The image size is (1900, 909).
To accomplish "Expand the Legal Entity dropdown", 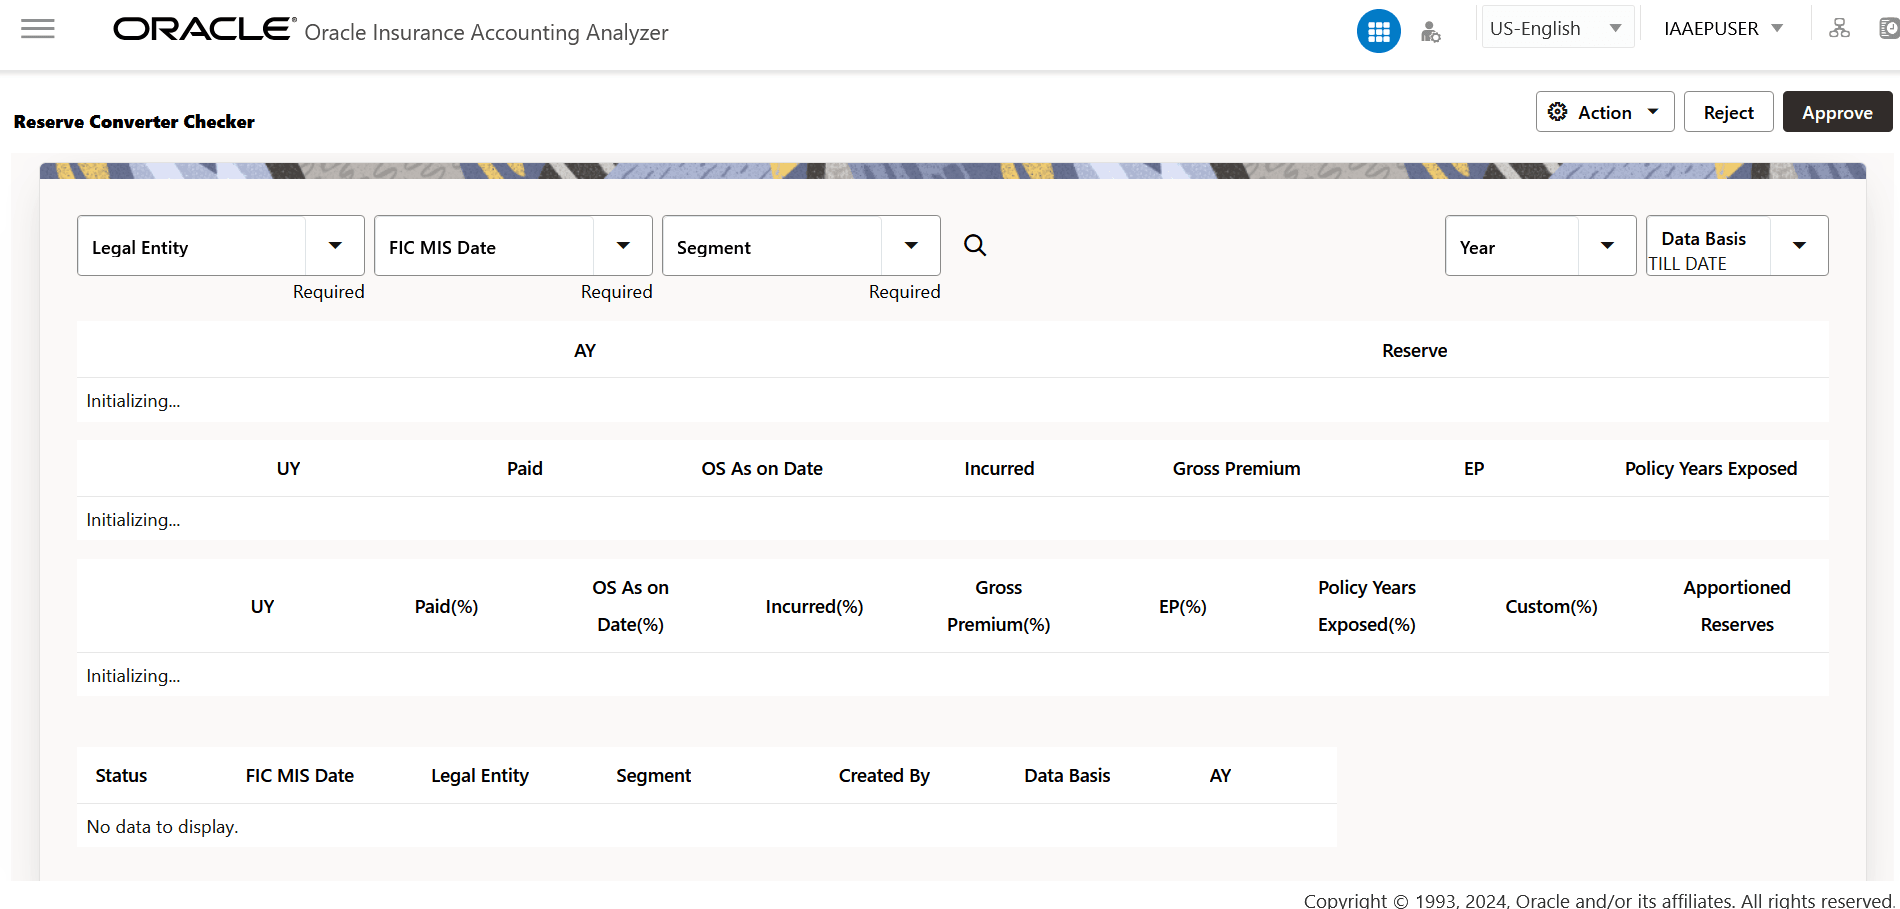I will [x=336, y=245].
